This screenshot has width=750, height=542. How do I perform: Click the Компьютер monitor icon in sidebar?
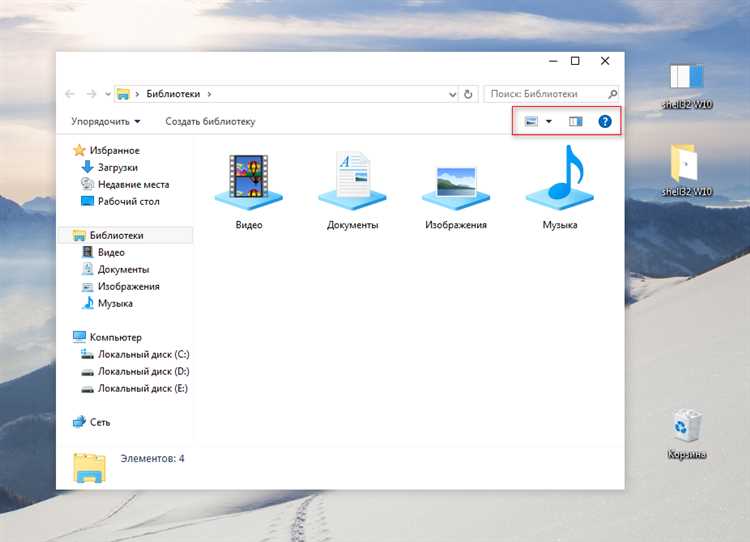pyautogui.click(x=79, y=337)
